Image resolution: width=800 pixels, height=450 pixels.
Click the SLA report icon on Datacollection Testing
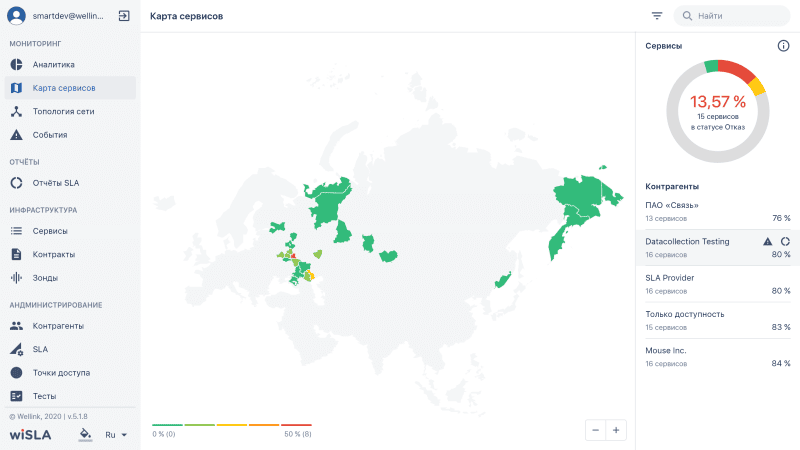coord(785,241)
